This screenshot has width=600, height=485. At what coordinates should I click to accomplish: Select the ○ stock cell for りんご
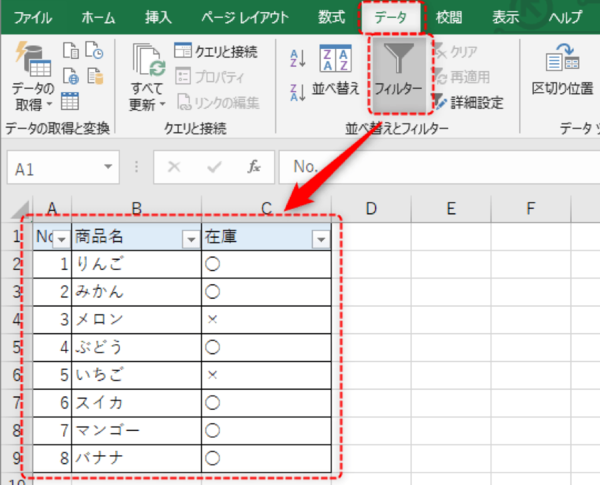coord(266,265)
